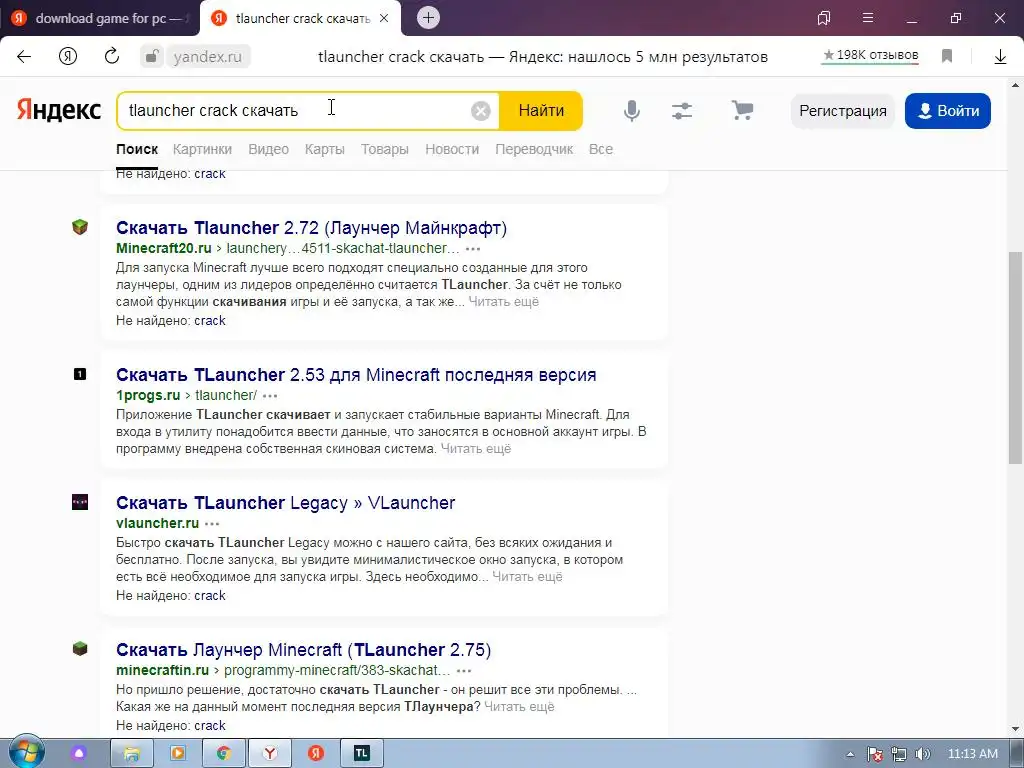Switch to Товары search tab
Viewport: 1024px width, 768px height.
click(385, 149)
